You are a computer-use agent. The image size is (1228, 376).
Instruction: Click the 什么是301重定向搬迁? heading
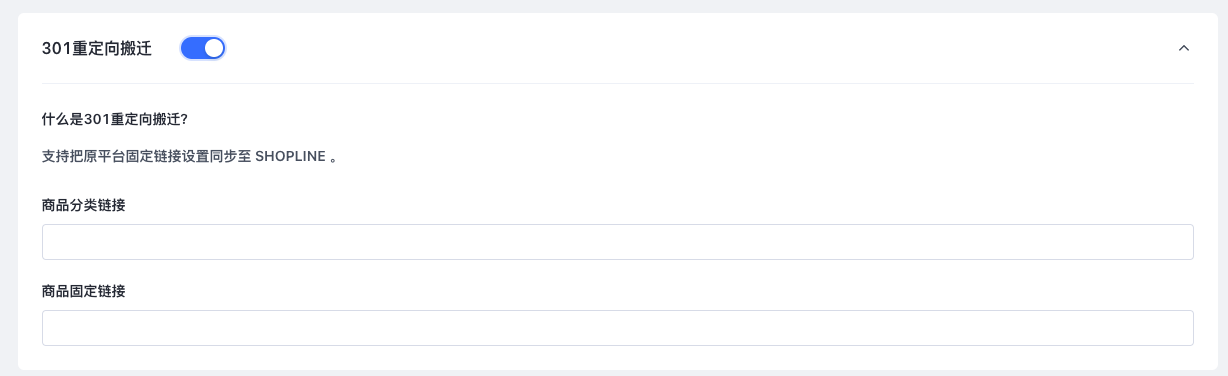click(x=115, y=119)
